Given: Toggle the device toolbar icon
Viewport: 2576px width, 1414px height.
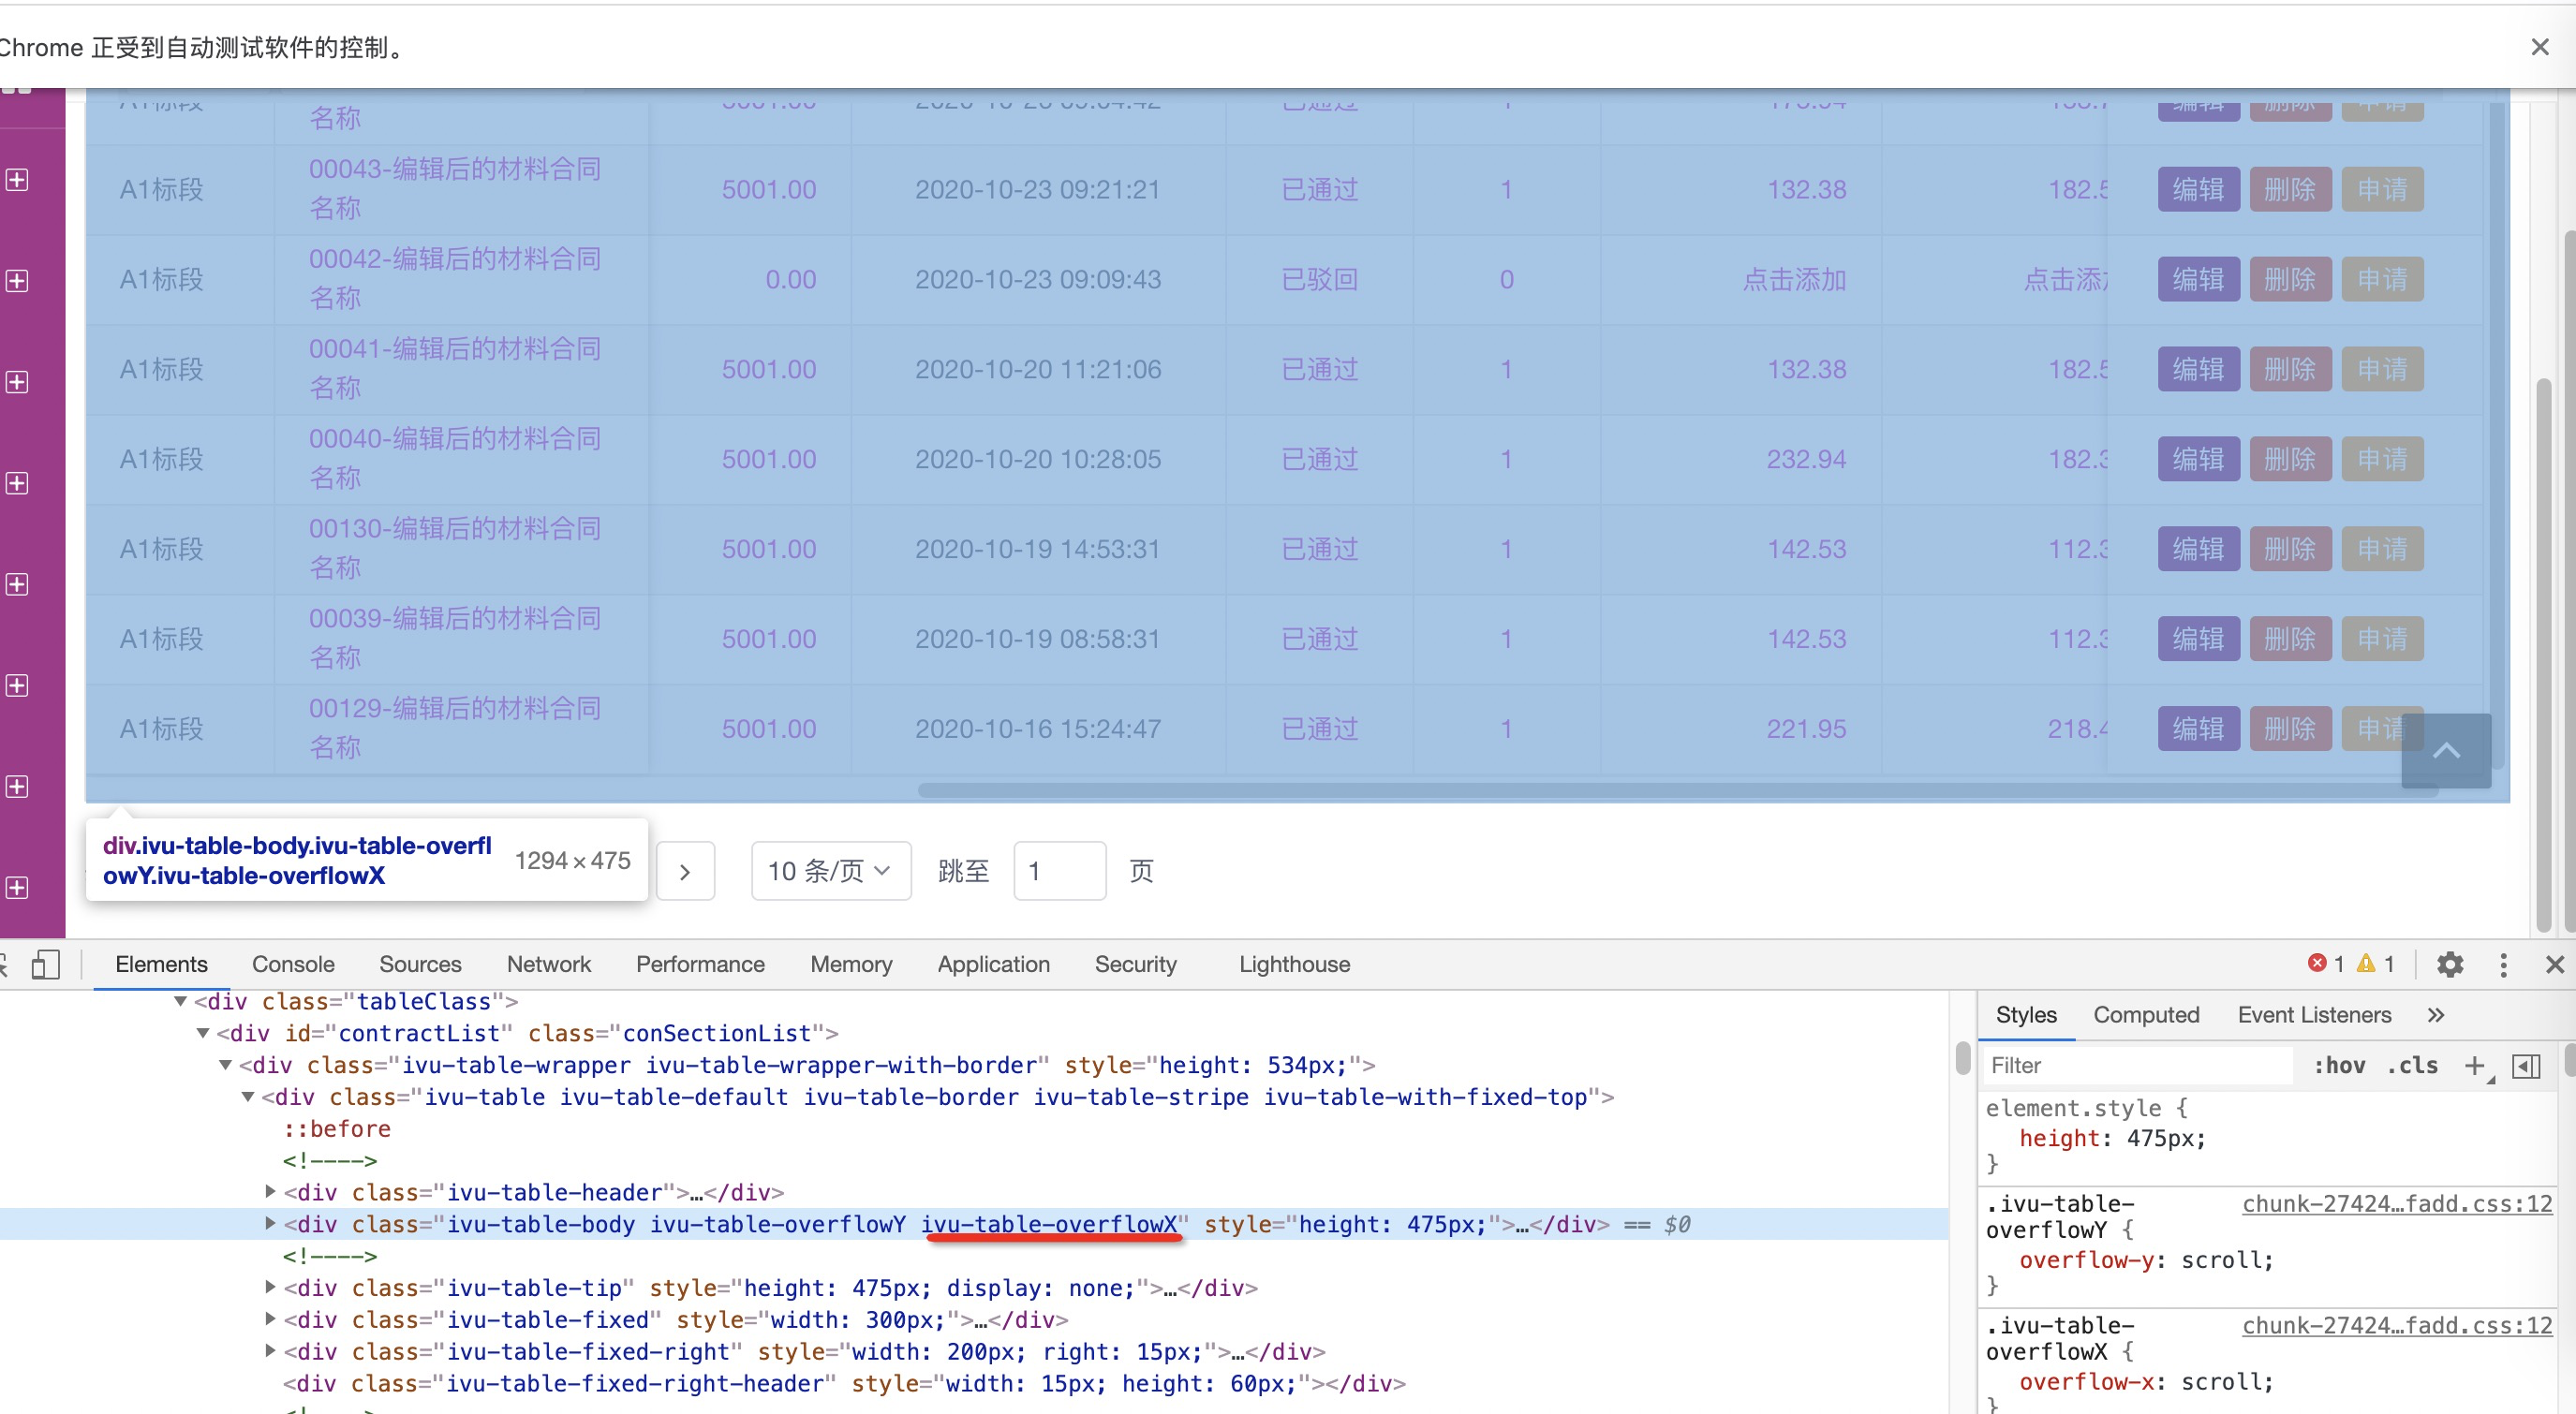Looking at the screenshot, I should pos(45,964).
